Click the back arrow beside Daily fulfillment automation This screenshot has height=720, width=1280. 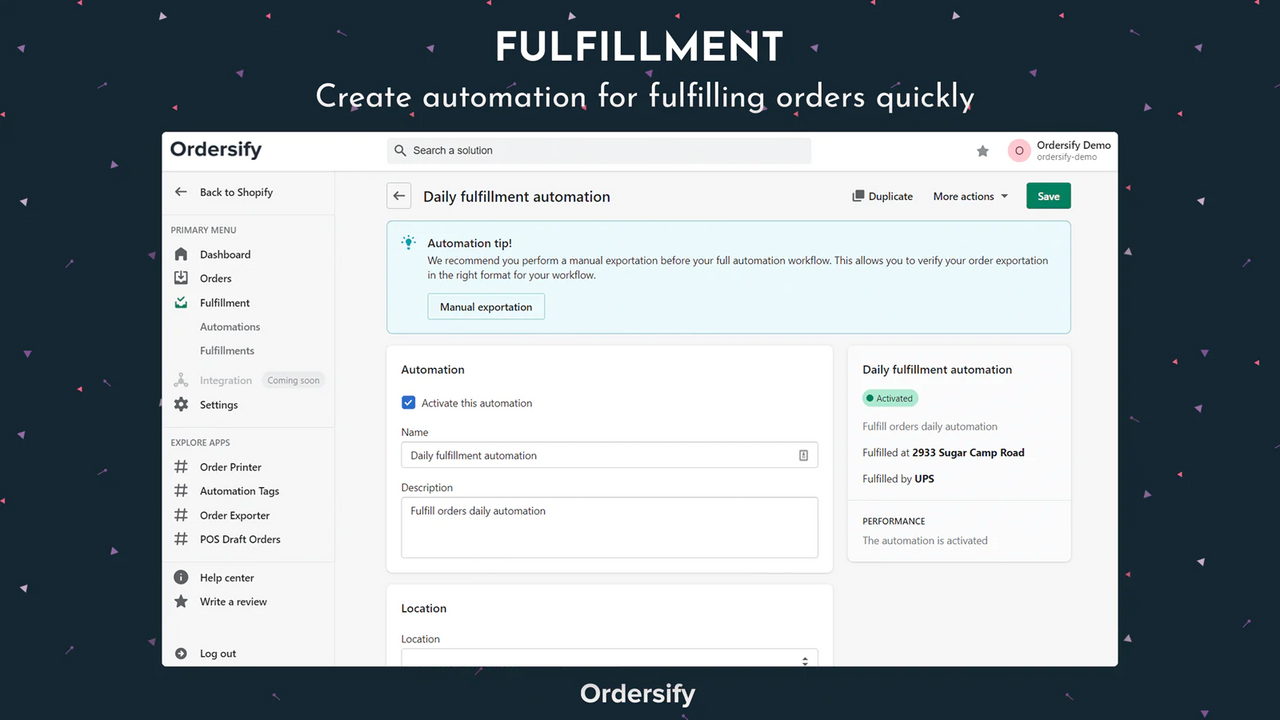[399, 196]
